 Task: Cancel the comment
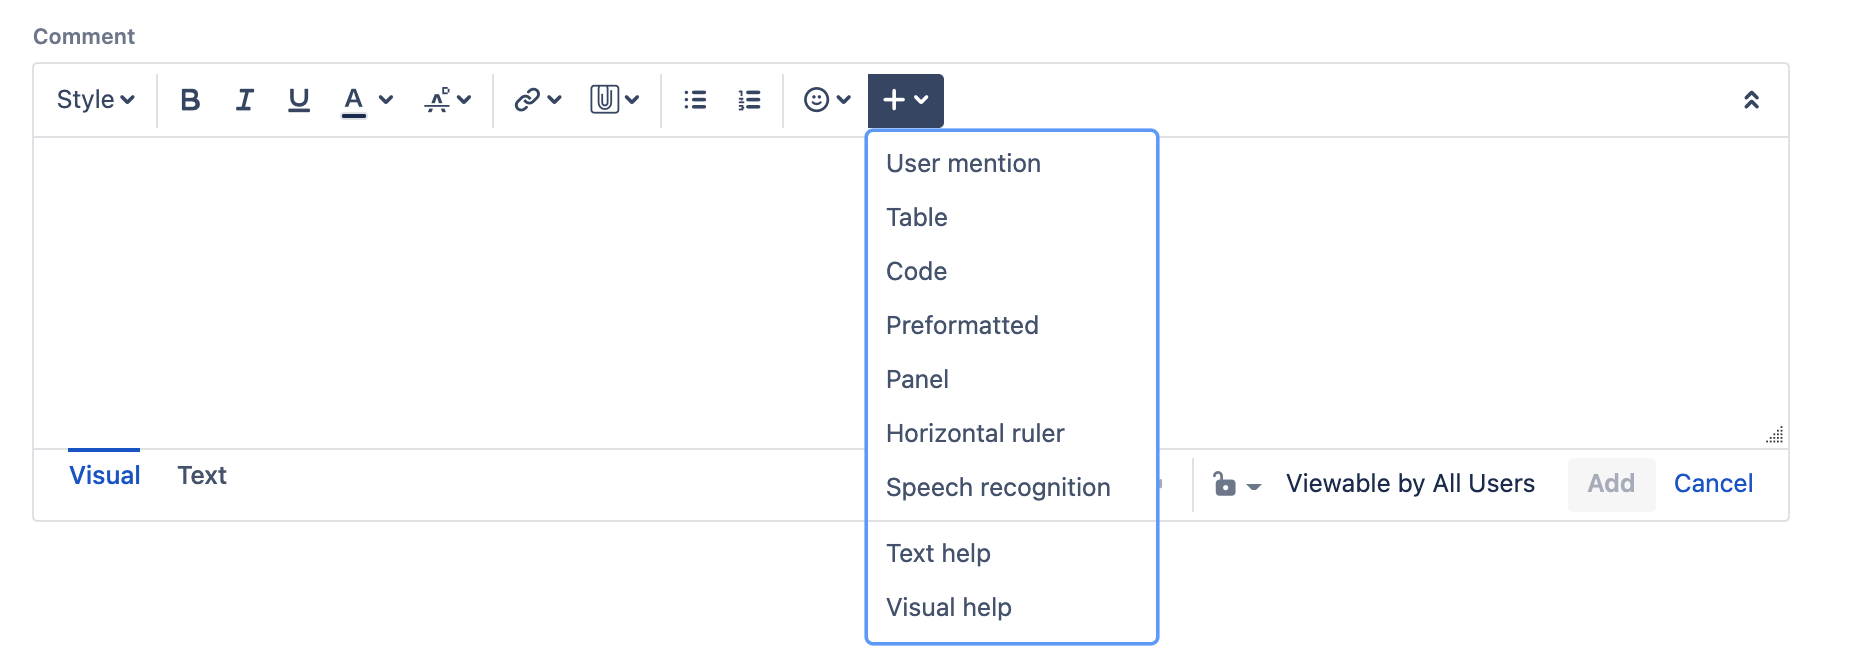pyautogui.click(x=1713, y=484)
